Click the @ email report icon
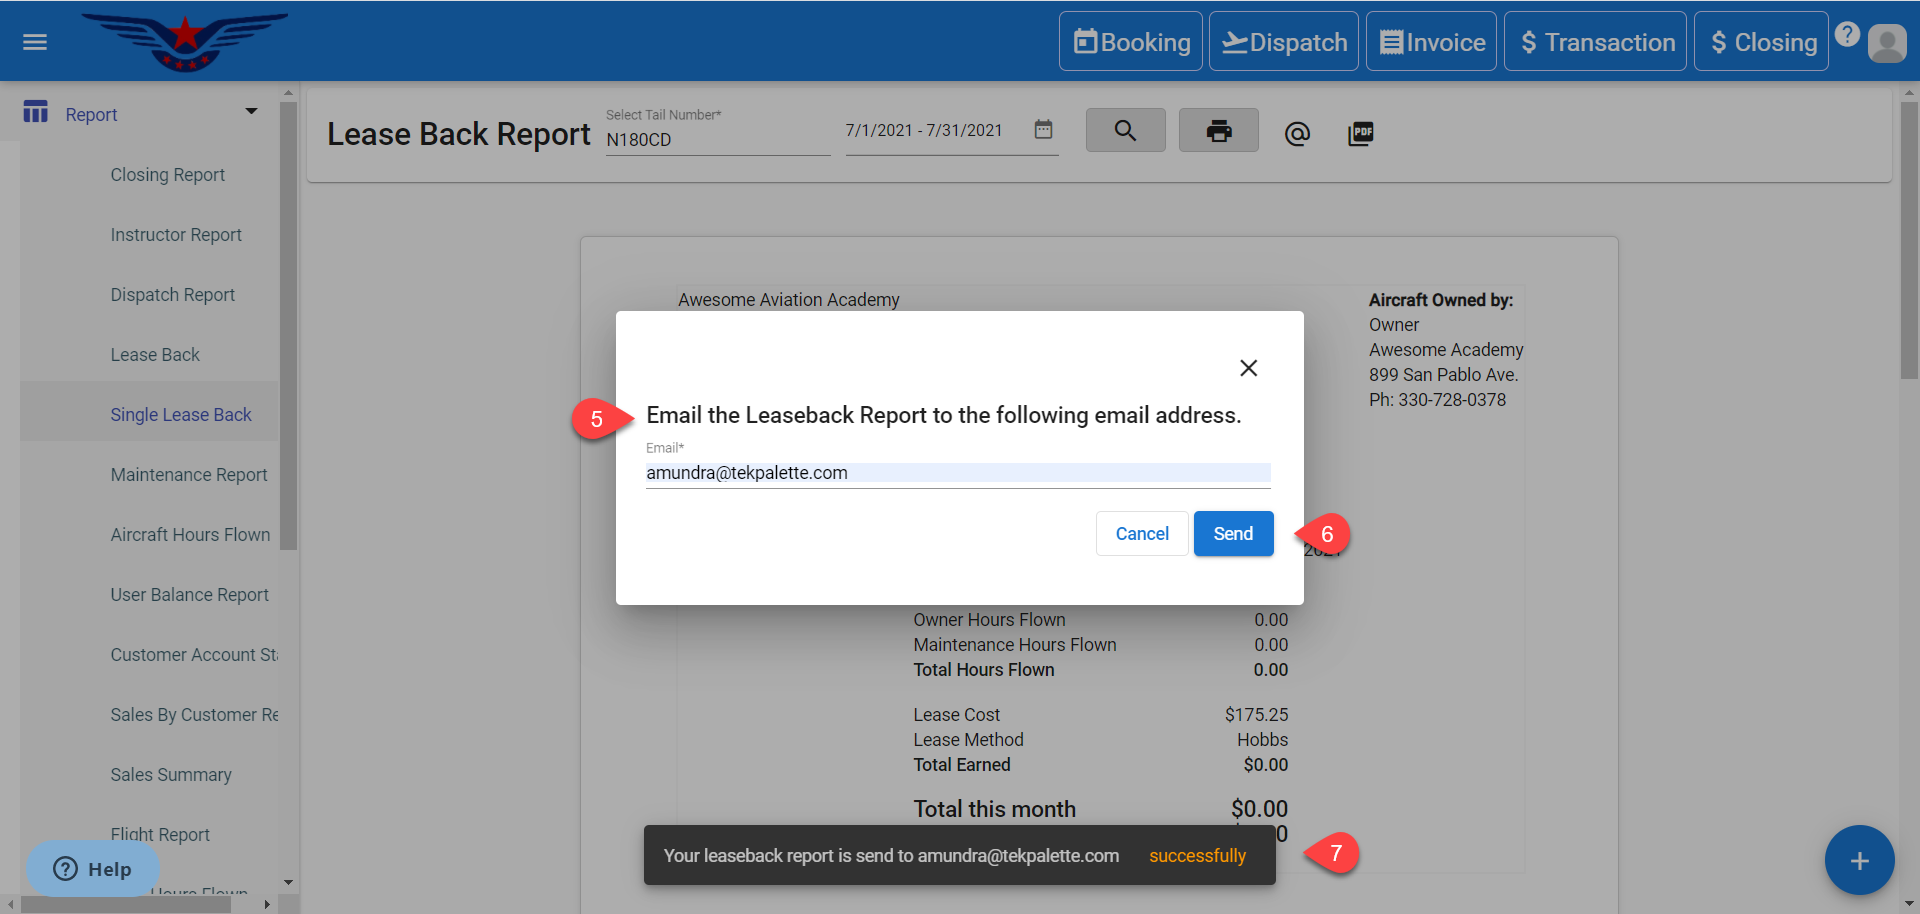Image resolution: width=1920 pixels, height=914 pixels. (x=1297, y=133)
